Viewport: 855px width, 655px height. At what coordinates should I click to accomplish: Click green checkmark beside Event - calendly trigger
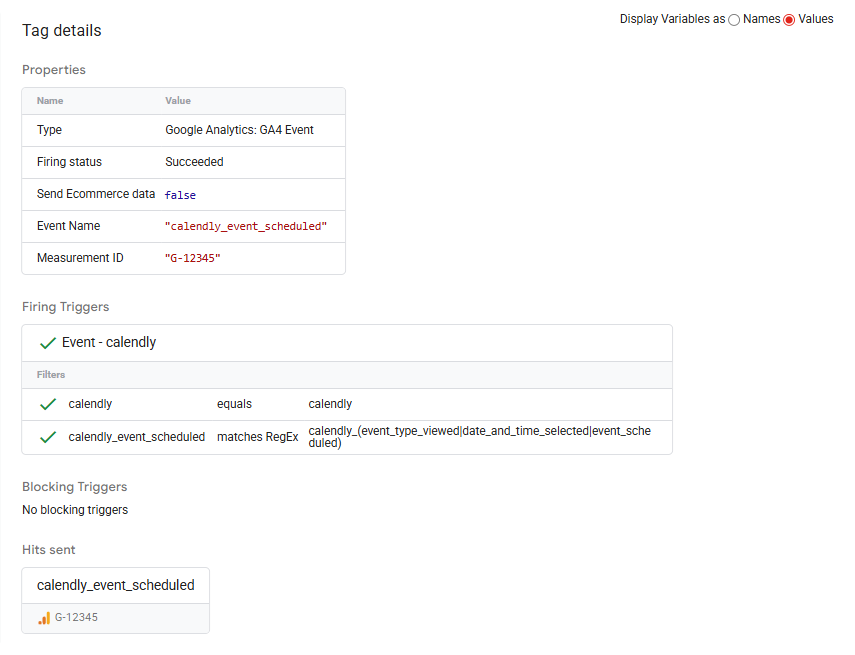pyautogui.click(x=47, y=343)
